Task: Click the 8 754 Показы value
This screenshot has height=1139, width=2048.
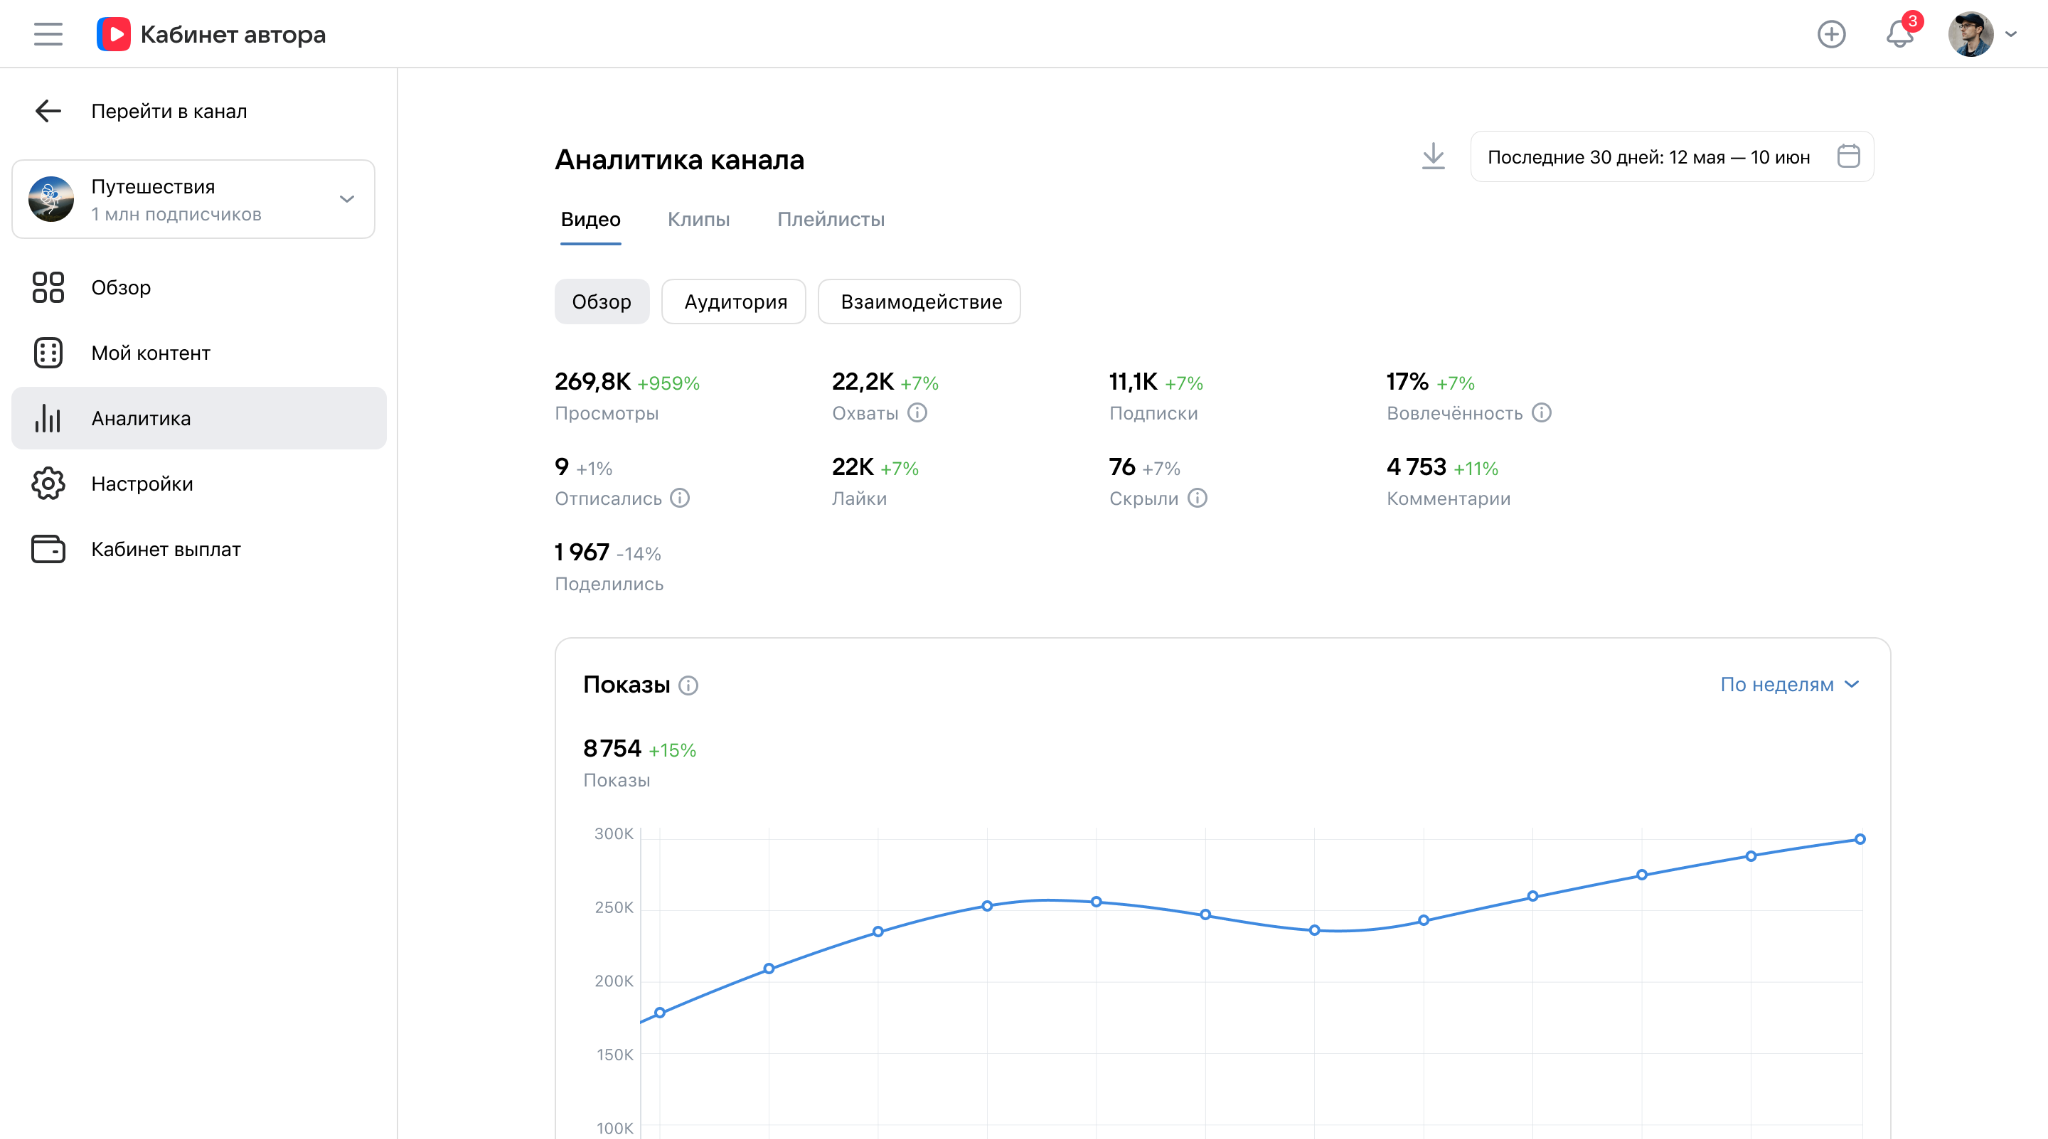Action: pos(612,748)
